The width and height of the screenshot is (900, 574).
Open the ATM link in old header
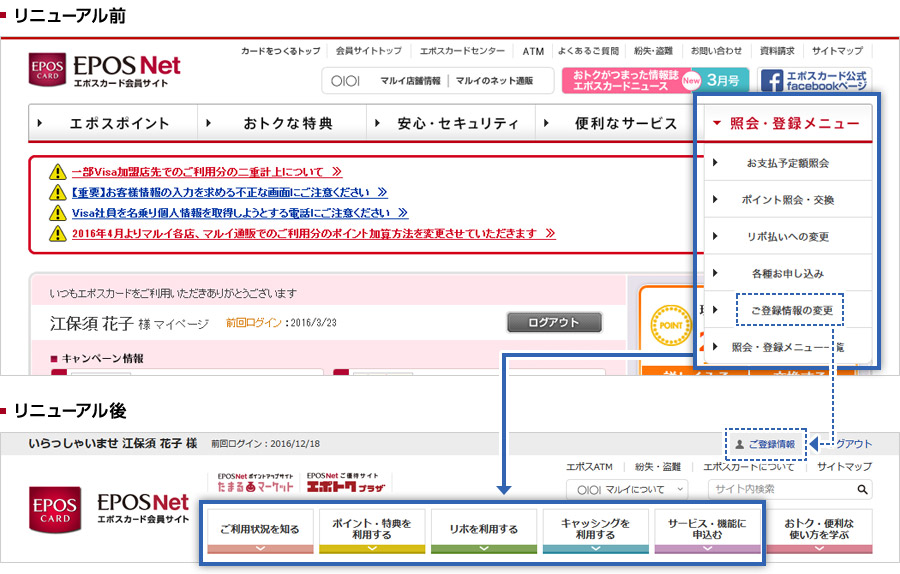pos(533,51)
